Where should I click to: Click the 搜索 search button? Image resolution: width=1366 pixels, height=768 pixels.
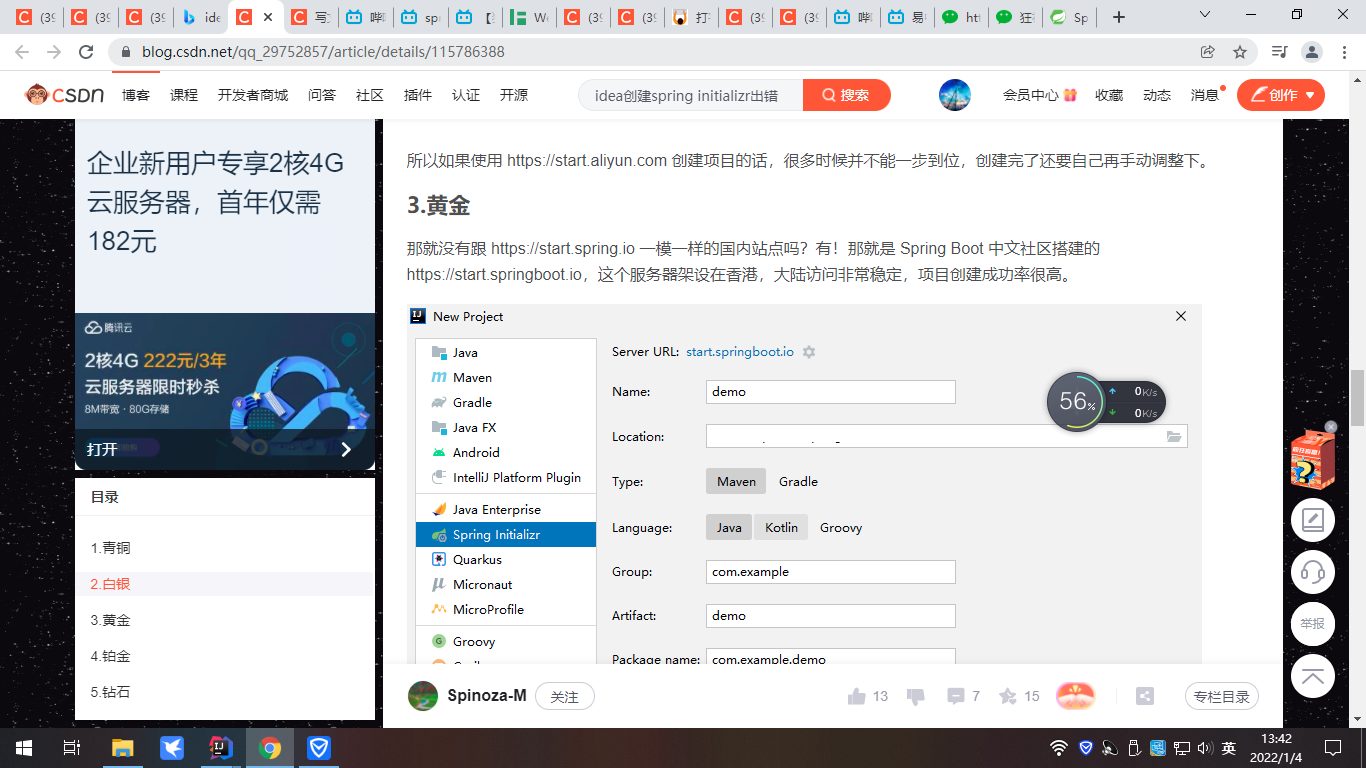(846, 95)
